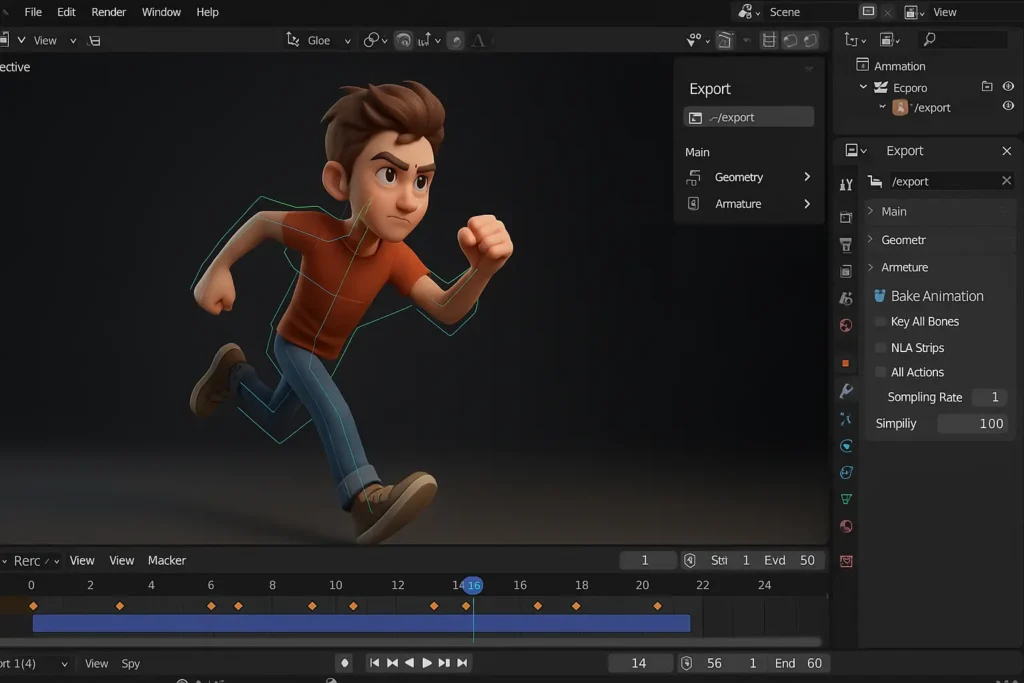The height and width of the screenshot is (683, 1024).
Task: Click the scene selector icon beside Scene
Action: [x=748, y=12]
